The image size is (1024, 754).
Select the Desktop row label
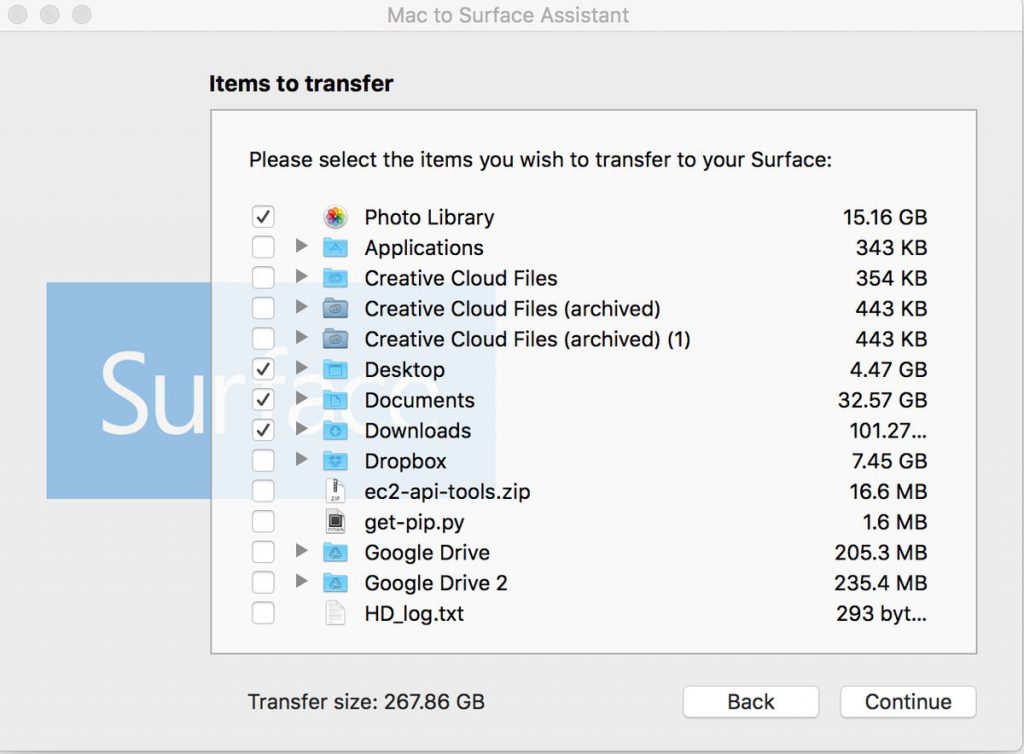tap(405, 369)
